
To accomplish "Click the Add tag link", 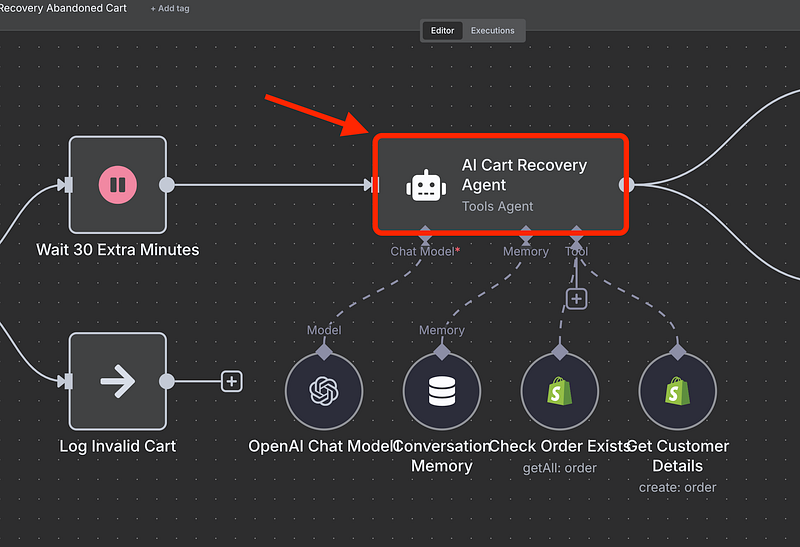I will point(170,8).
